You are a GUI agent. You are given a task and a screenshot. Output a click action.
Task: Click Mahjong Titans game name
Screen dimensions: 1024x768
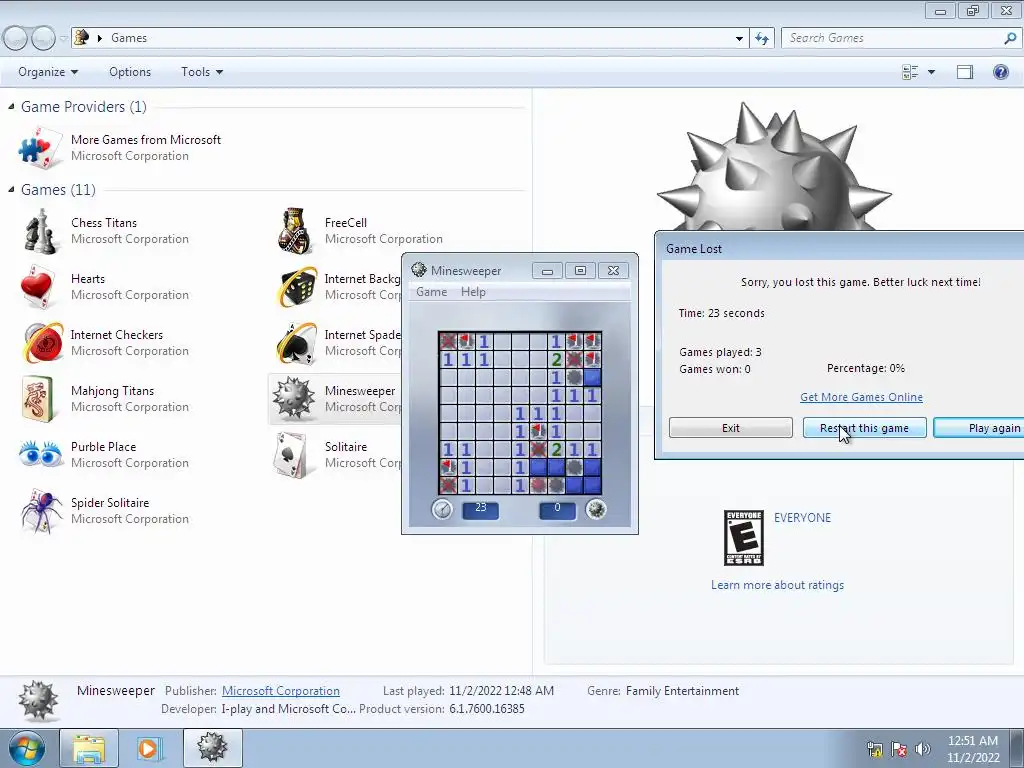112,391
